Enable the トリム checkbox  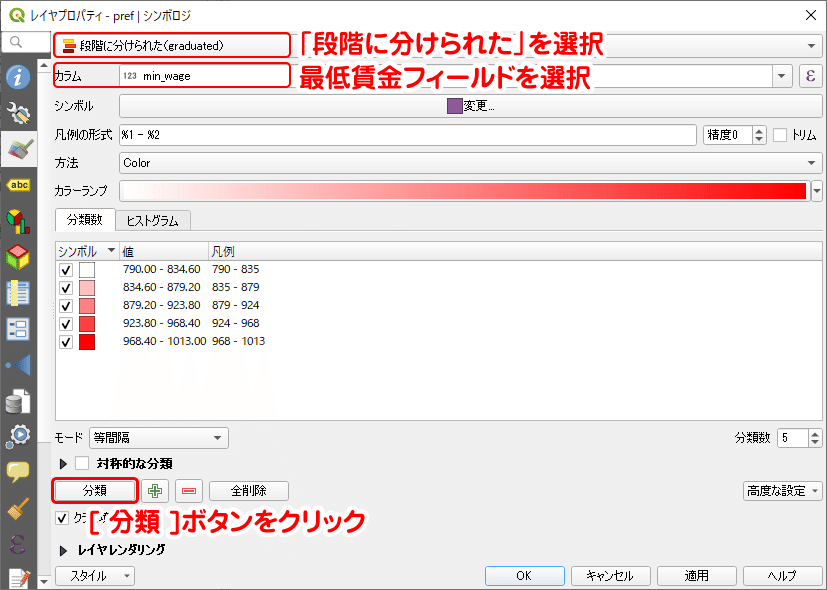click(780, 135)
